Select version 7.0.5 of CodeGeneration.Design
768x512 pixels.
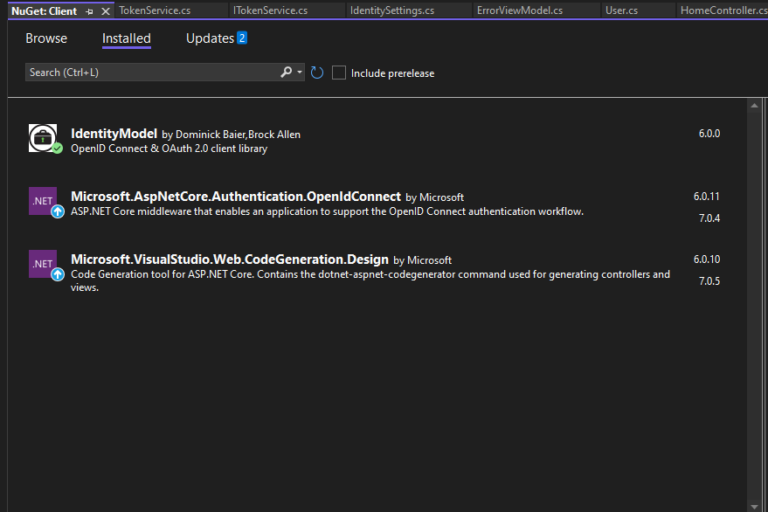[x=706, y=281]
